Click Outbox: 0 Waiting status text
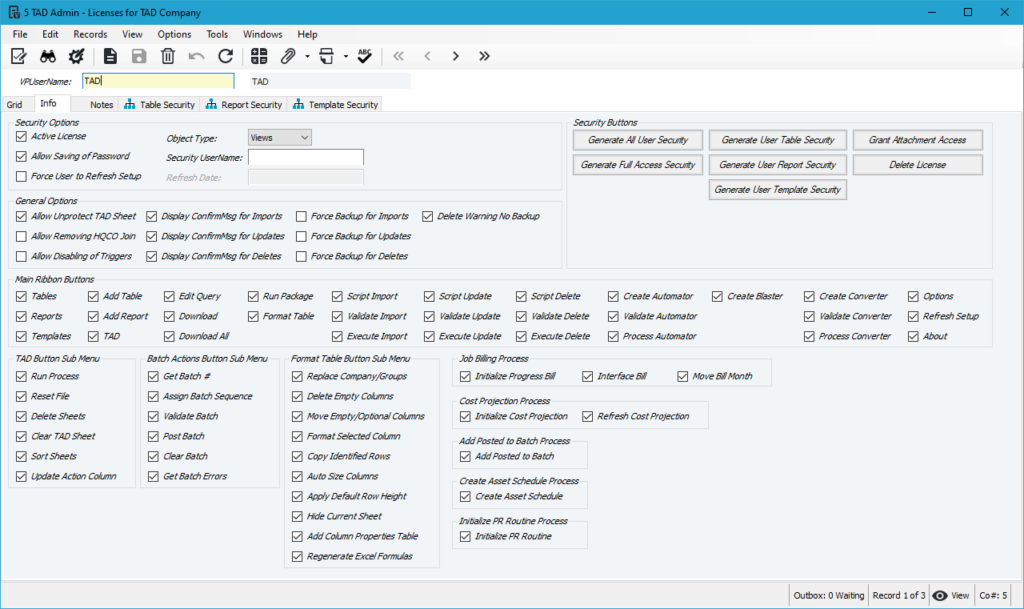 829,595
